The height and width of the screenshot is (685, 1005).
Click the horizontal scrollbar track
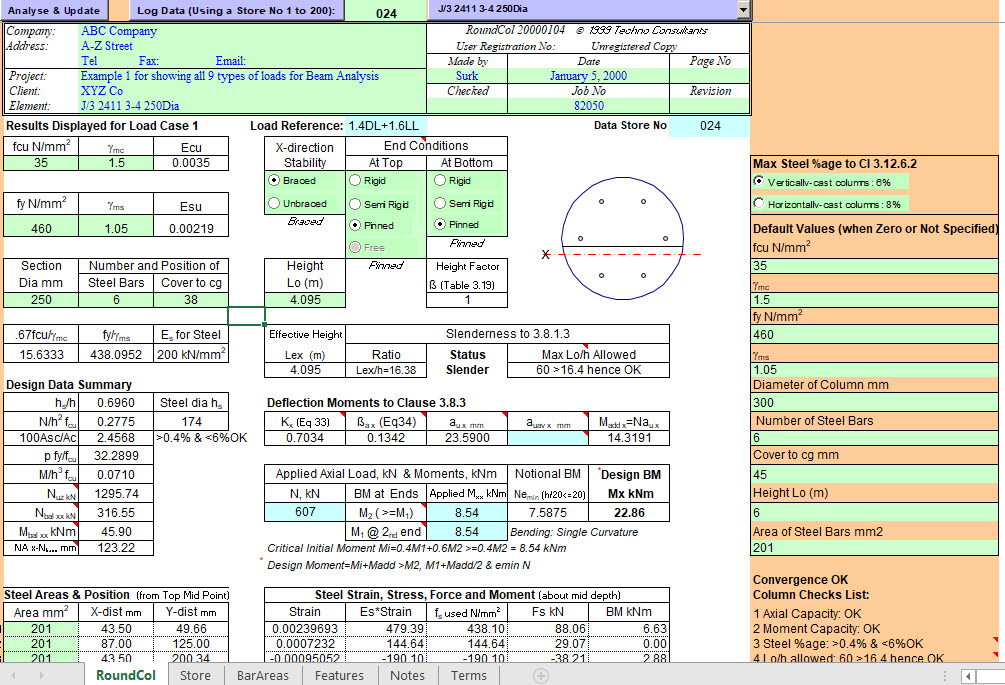click(x=988, y=676)
